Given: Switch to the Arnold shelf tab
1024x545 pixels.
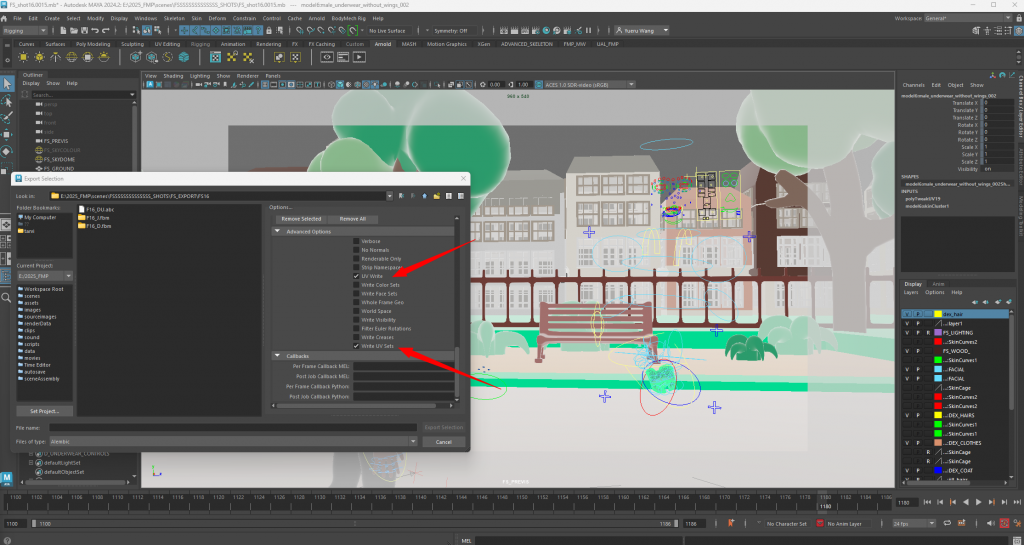Looking at the screenshot, I should click(383, 44).
